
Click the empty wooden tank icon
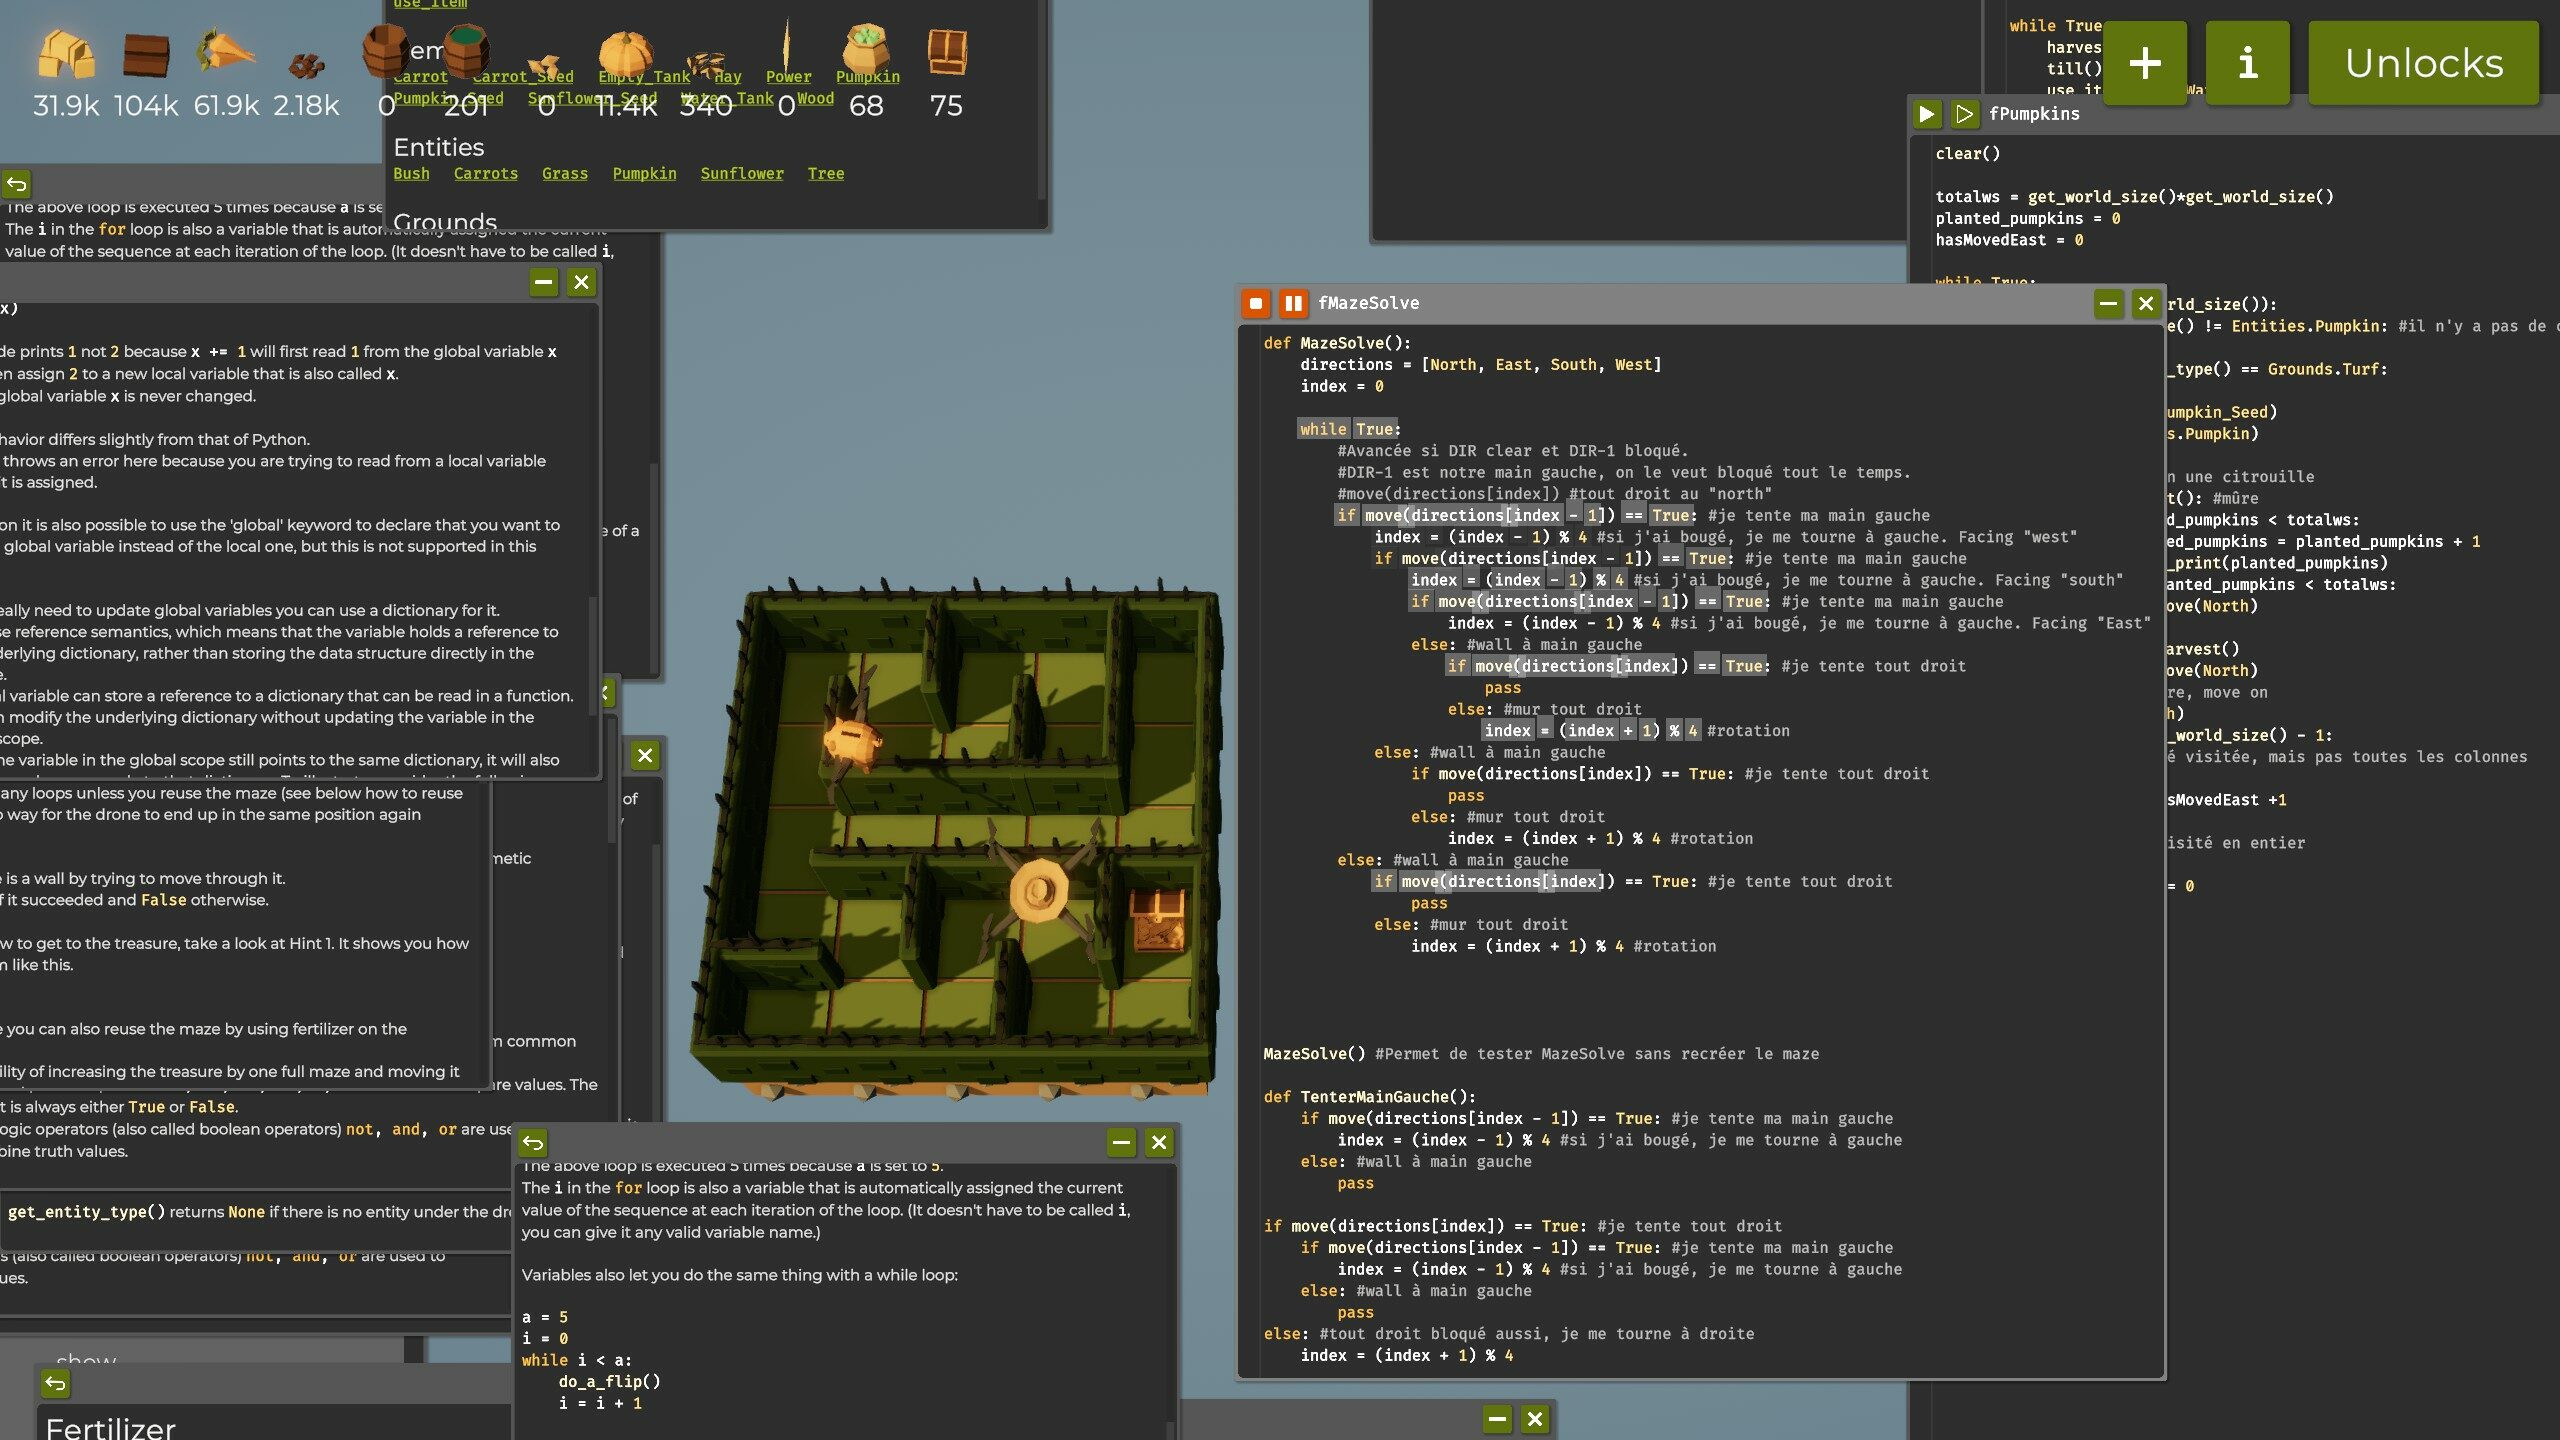(385, 50)
